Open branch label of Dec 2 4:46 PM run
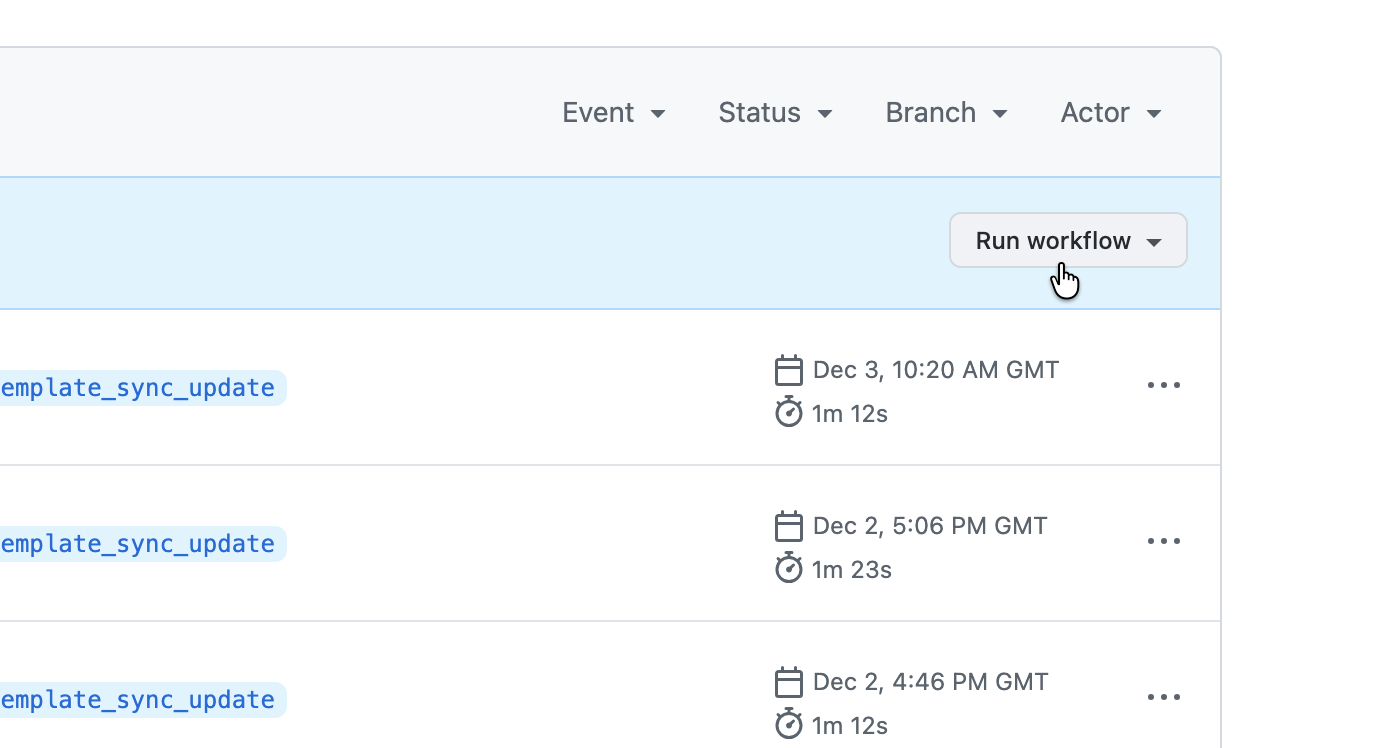This screenshot has height=748, width=1388. 140,700
